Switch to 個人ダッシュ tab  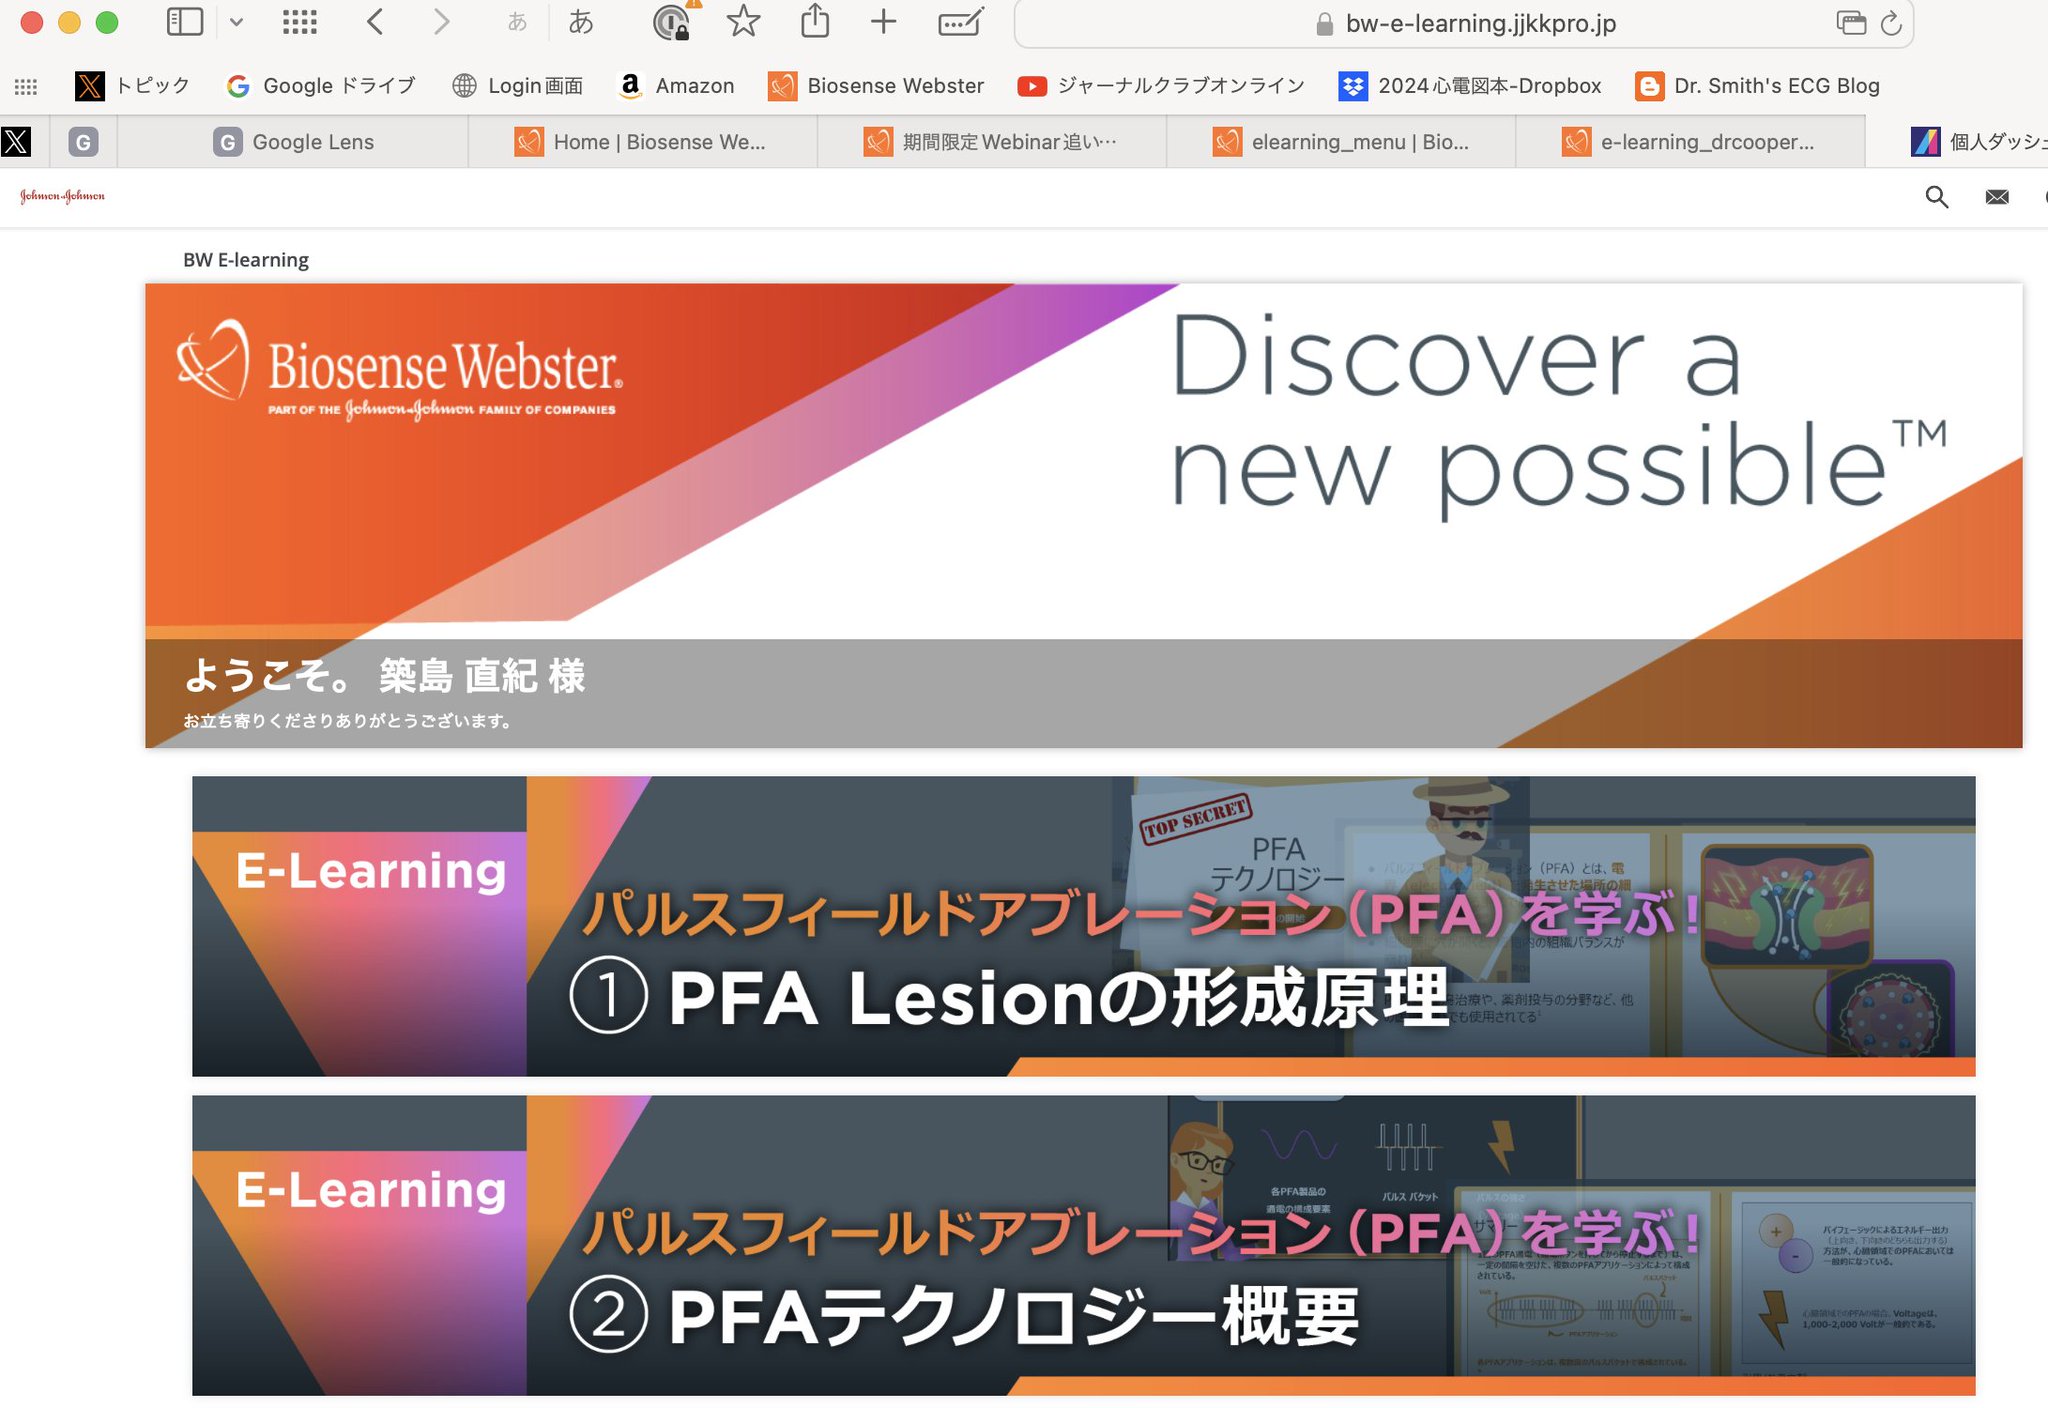click(1978, 142)
